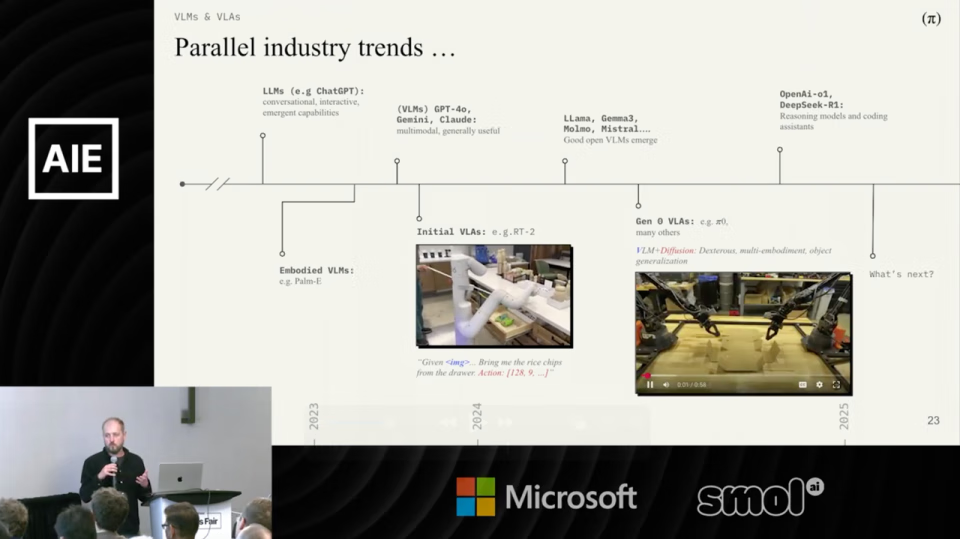Image resolution: width=960 pixels, height=539 pixels.
Task: Click the "Gen 0 VLAs:" label
Action: click(665, 221)
